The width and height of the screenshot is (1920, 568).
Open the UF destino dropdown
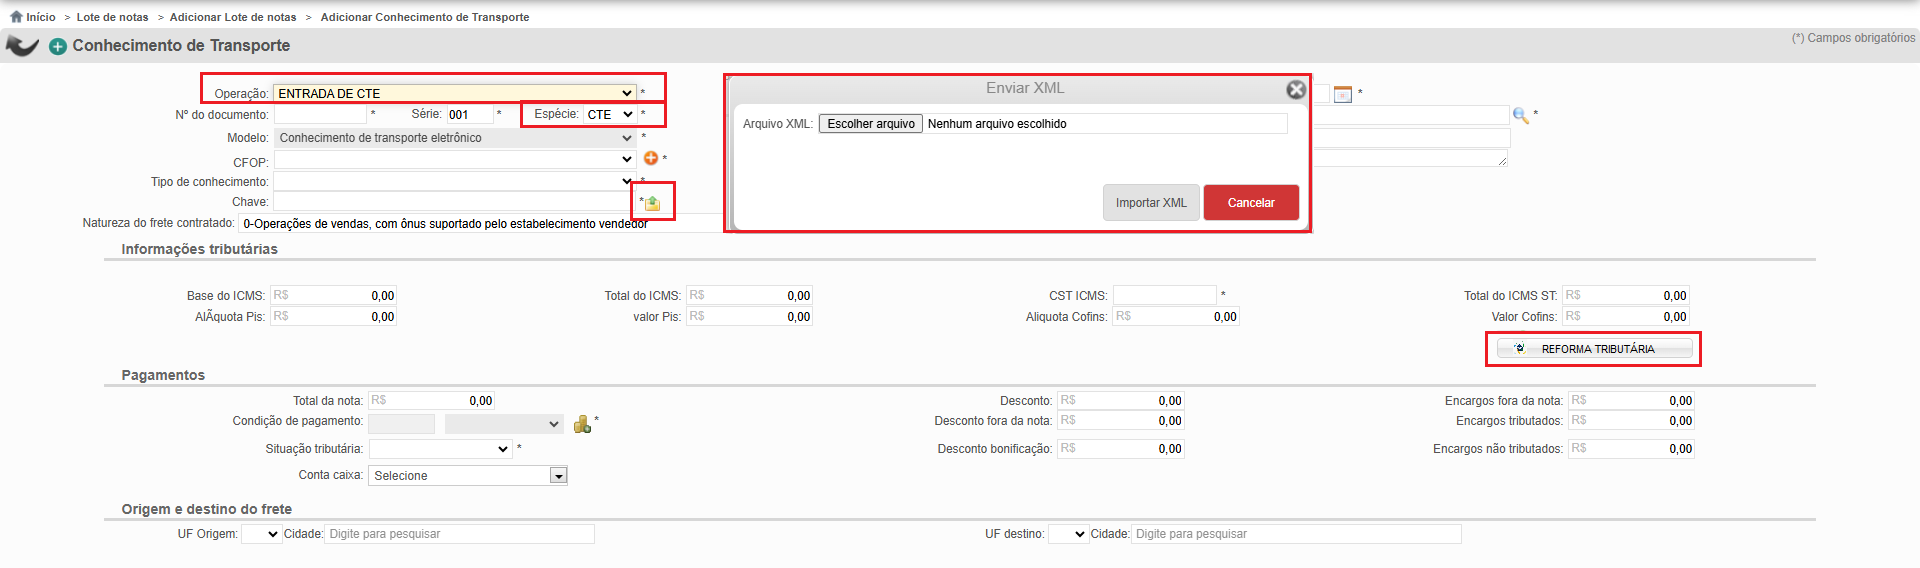click(1068, 534)
